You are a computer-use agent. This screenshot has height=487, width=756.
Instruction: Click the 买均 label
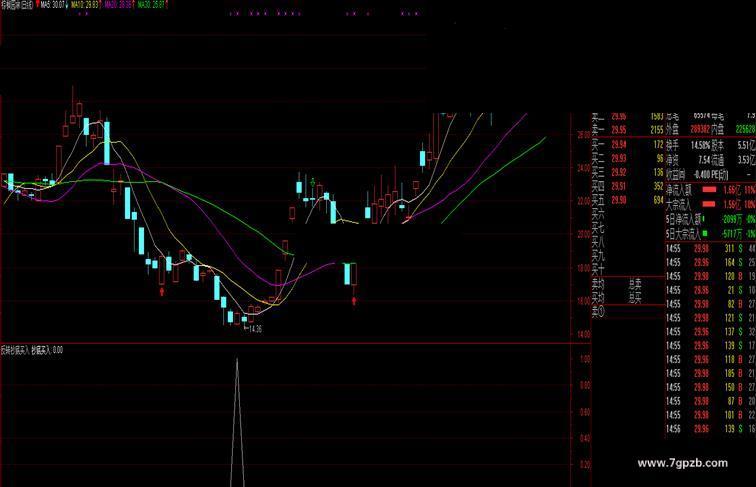[598, 298]
